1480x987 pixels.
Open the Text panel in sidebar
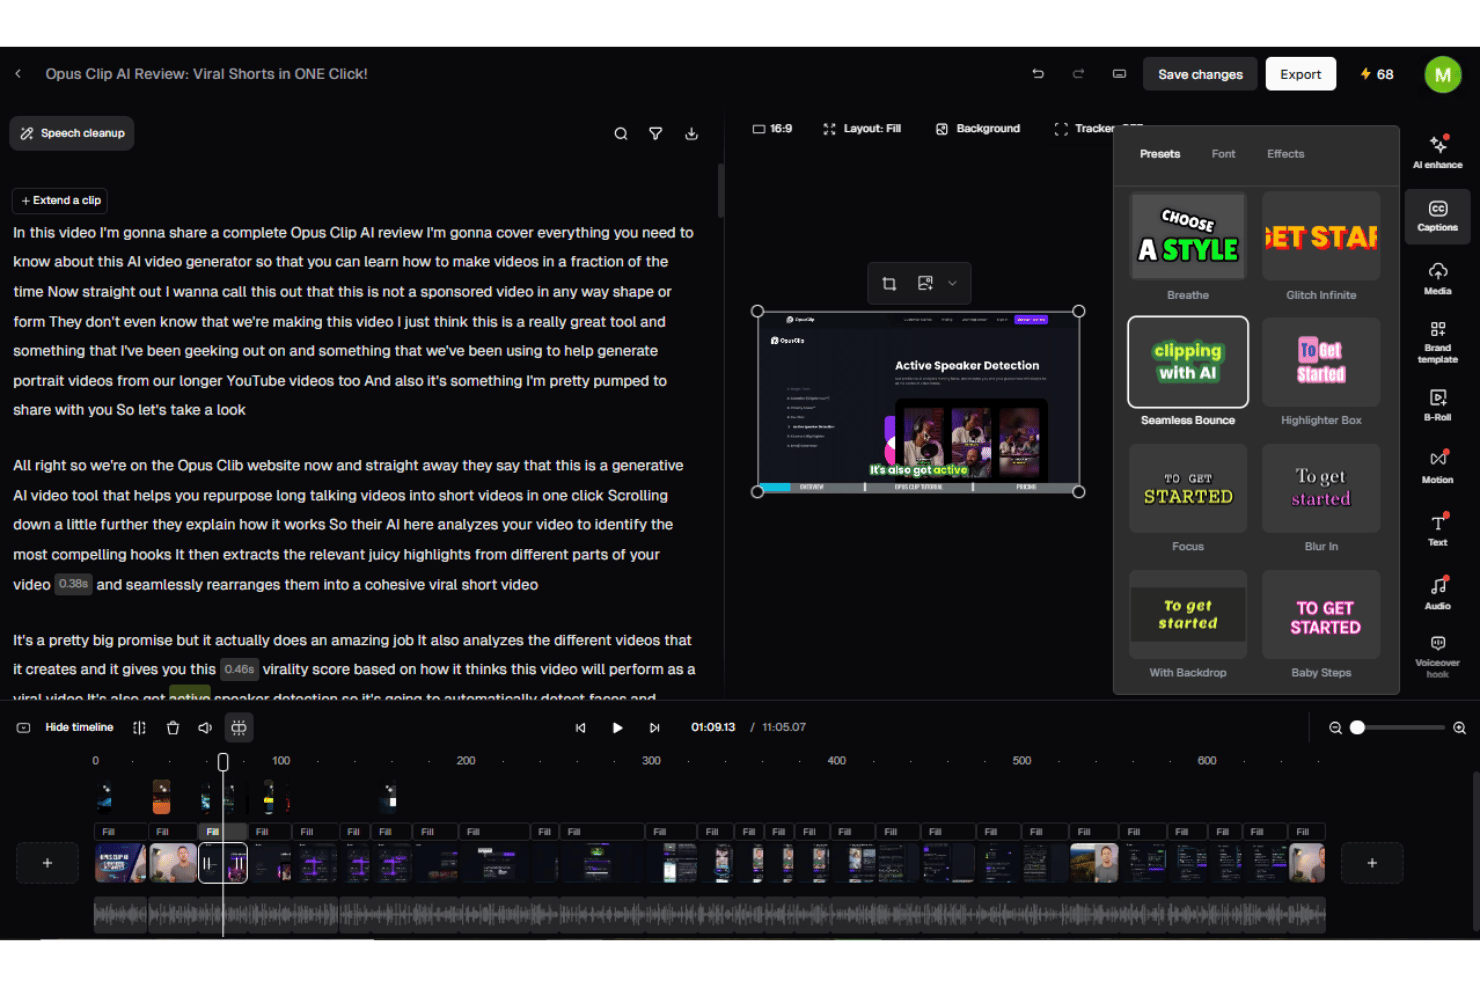(x=1437, y=529)
